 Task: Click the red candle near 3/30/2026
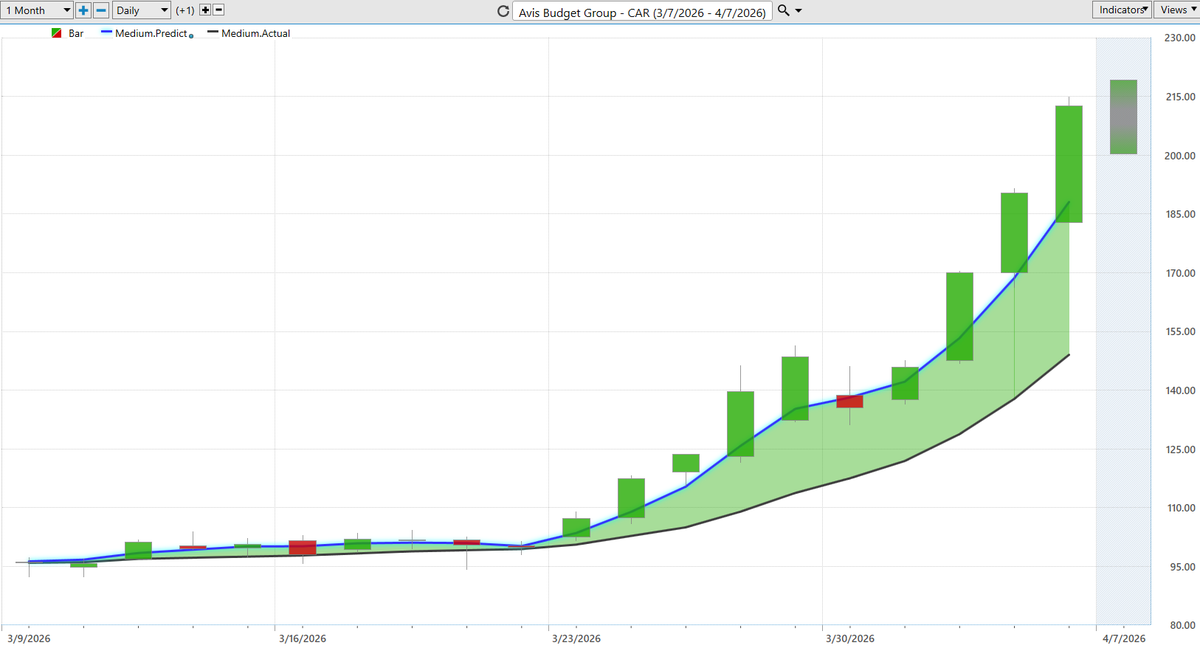[850, 401]
